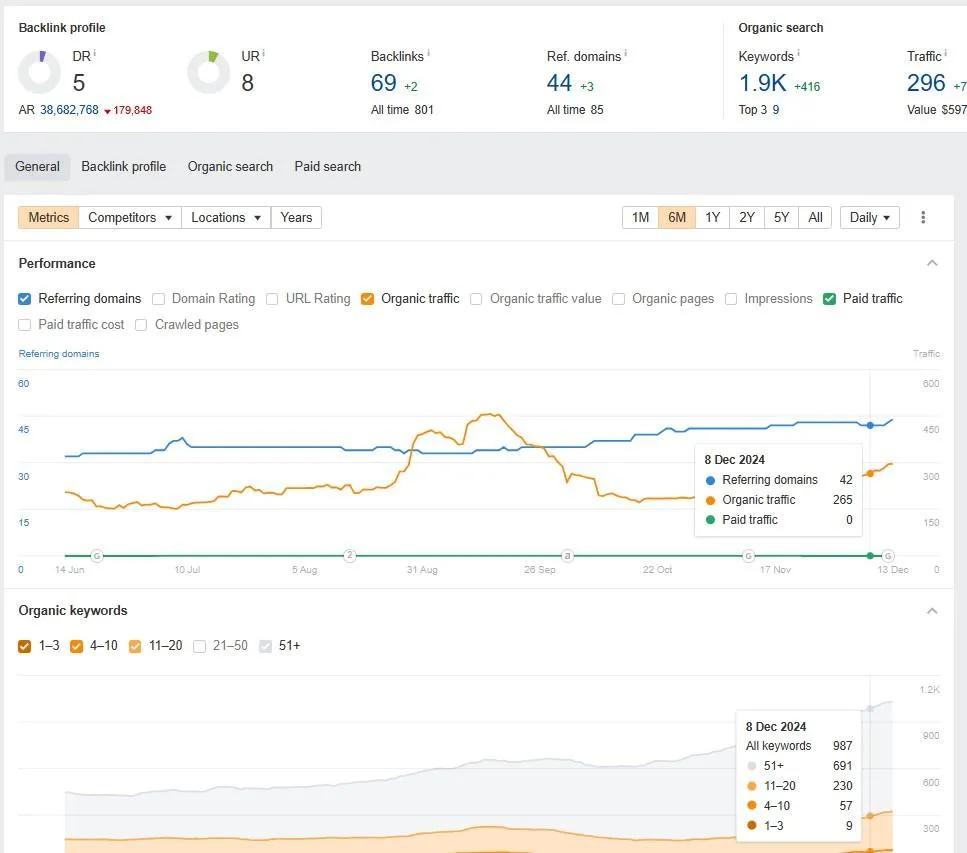Image resolution: width=967 pixels, height=853 pixels.
Task: Open the Paid search tab
Action: (327, 166)
